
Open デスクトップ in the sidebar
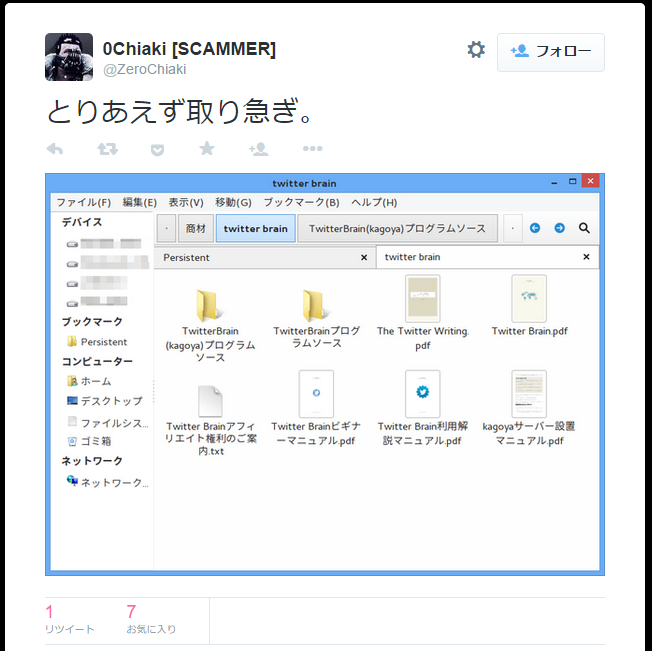(105, 401)
